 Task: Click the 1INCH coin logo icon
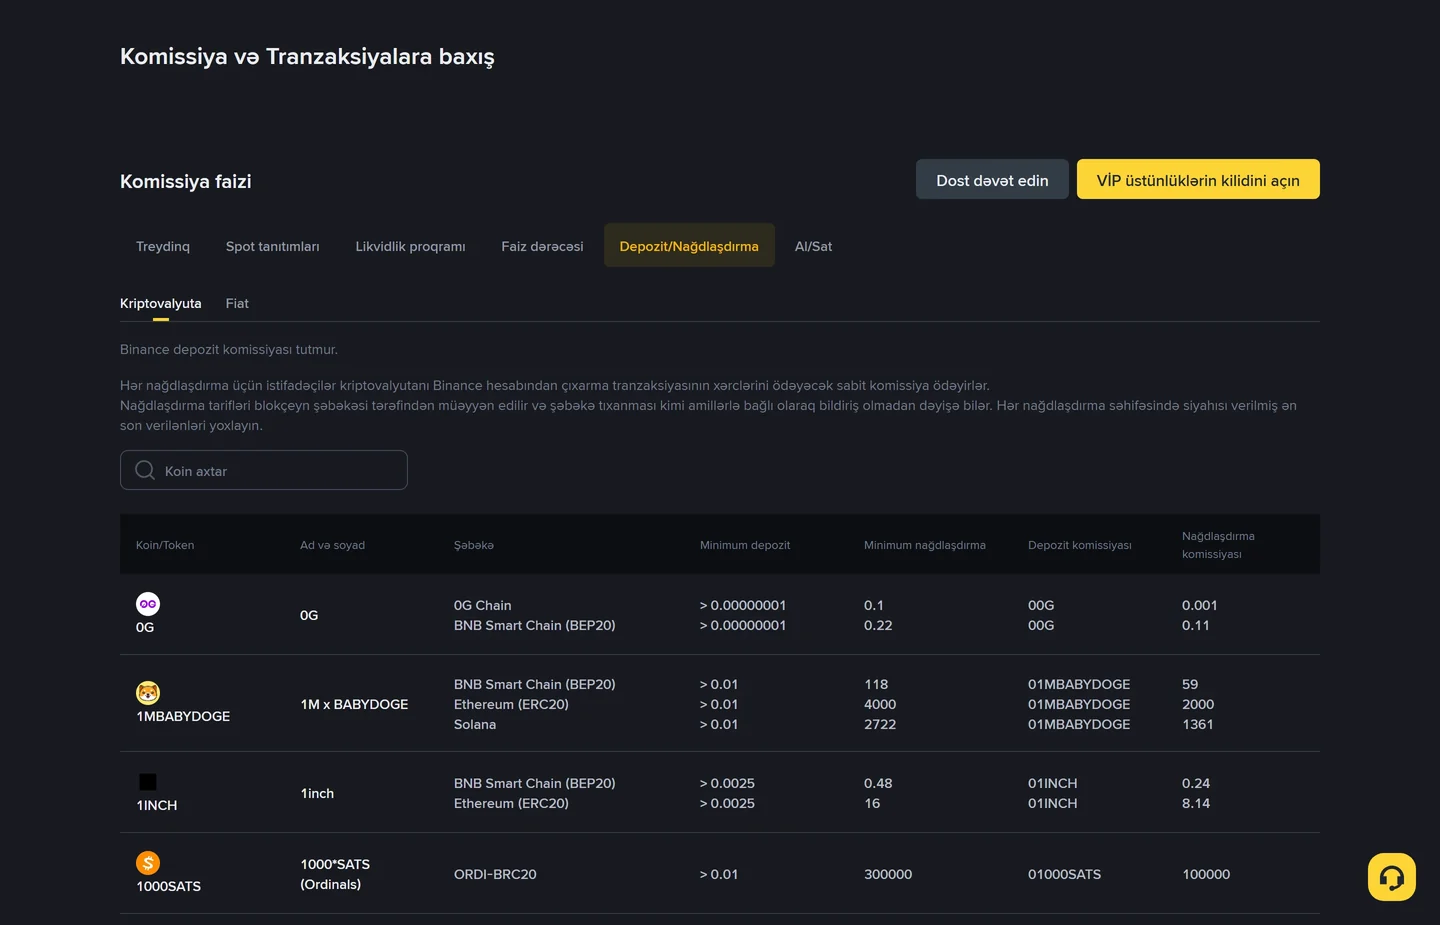[x=148, y=782]
